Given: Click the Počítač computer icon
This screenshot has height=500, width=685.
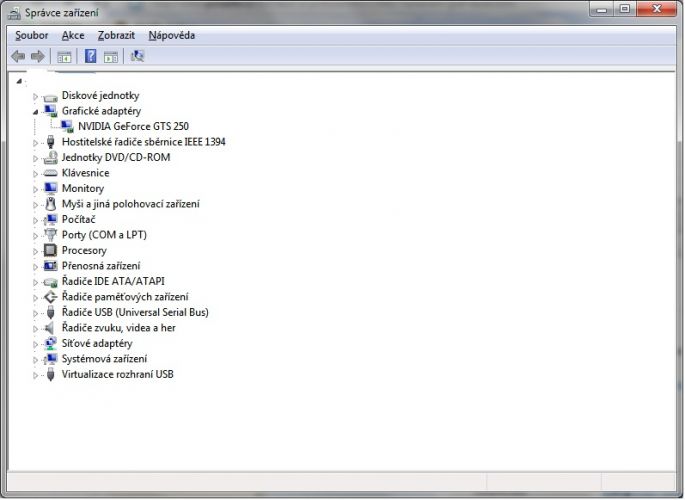Looking at the screenshot, I should pos(51,219).
